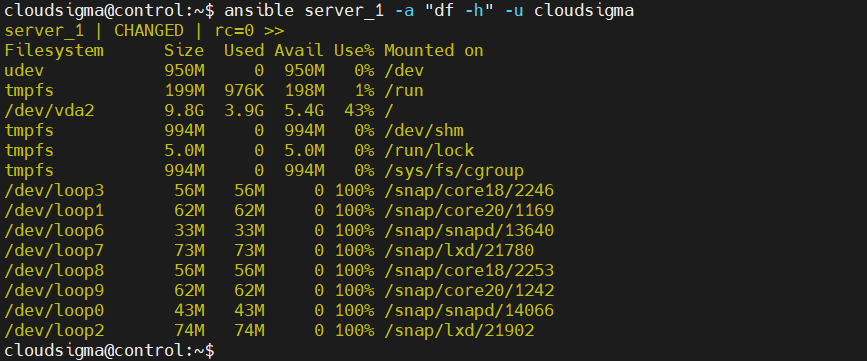Click the 'Use%' column header
Viewport: 867px width, 361px height.
(354, 51)
